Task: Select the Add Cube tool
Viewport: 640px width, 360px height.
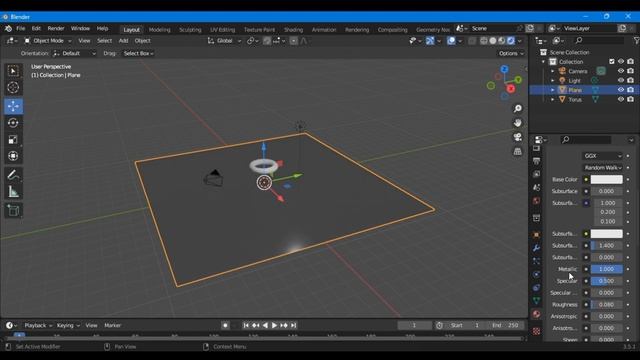Action: pyautogui.click(x=13, y=211)
